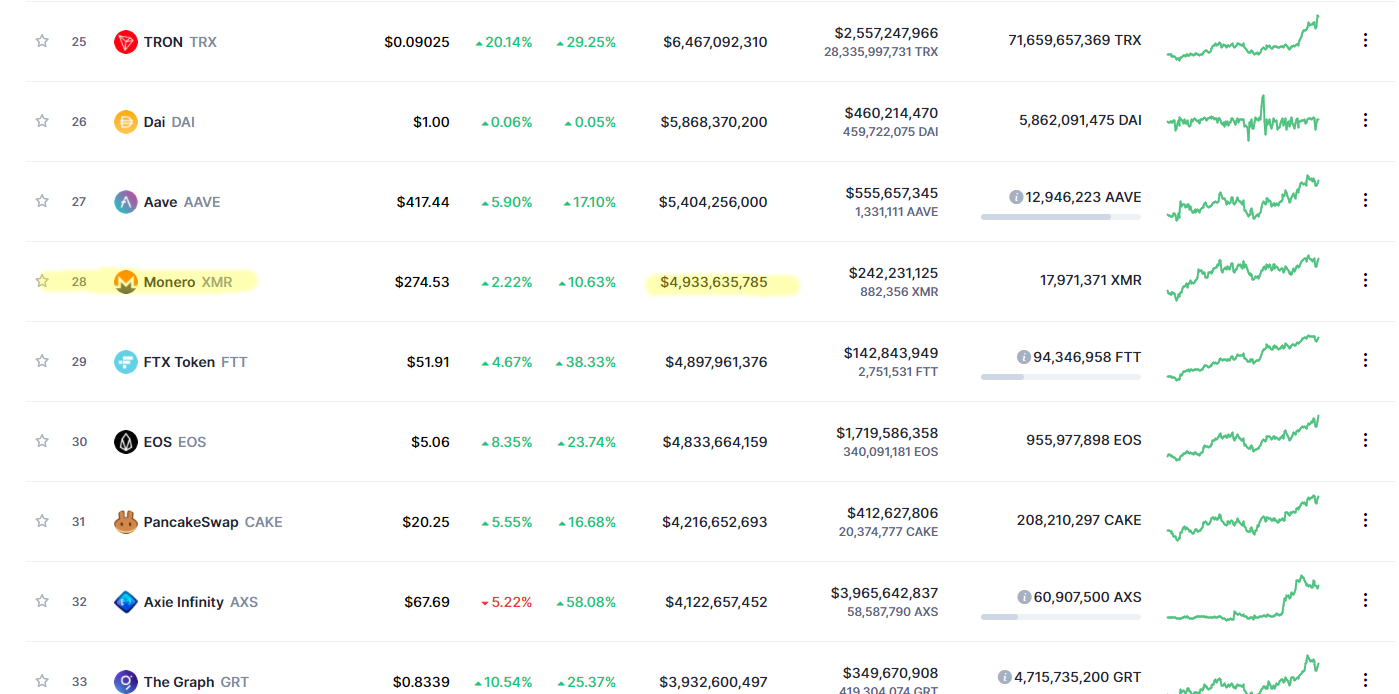This screenshot has height=694, width=1399.
Task: Open the three-dot menu for Aave
Action: coord(1365,200)
